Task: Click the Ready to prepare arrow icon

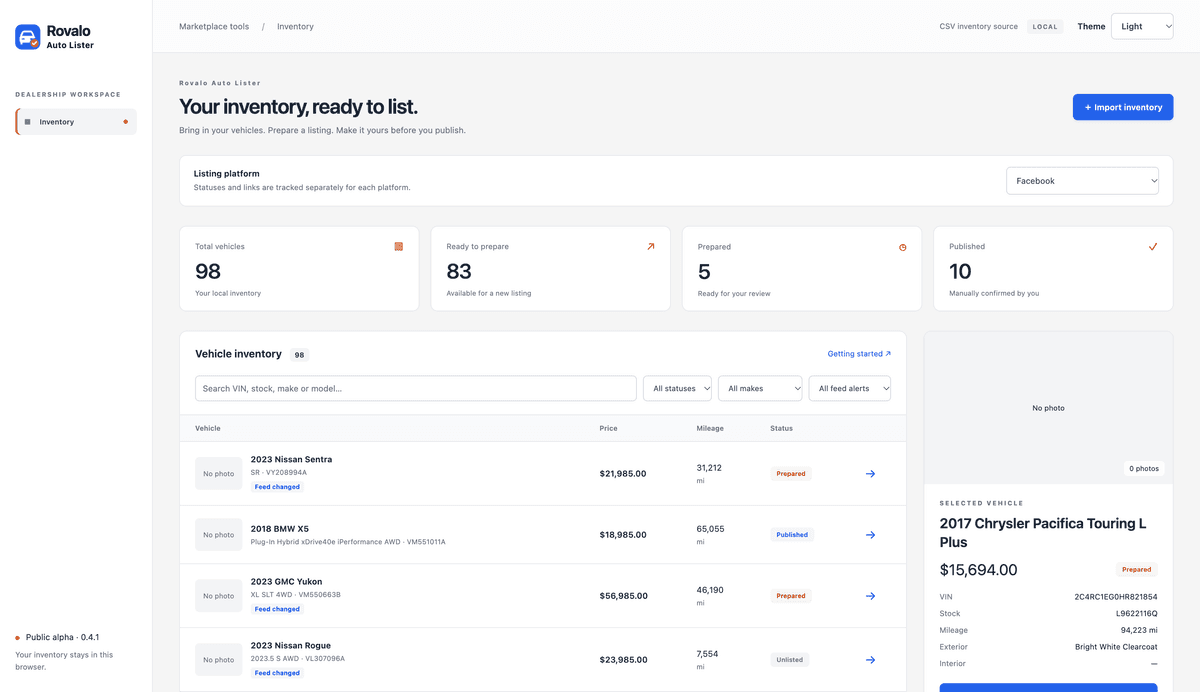Action: point(650,246)
